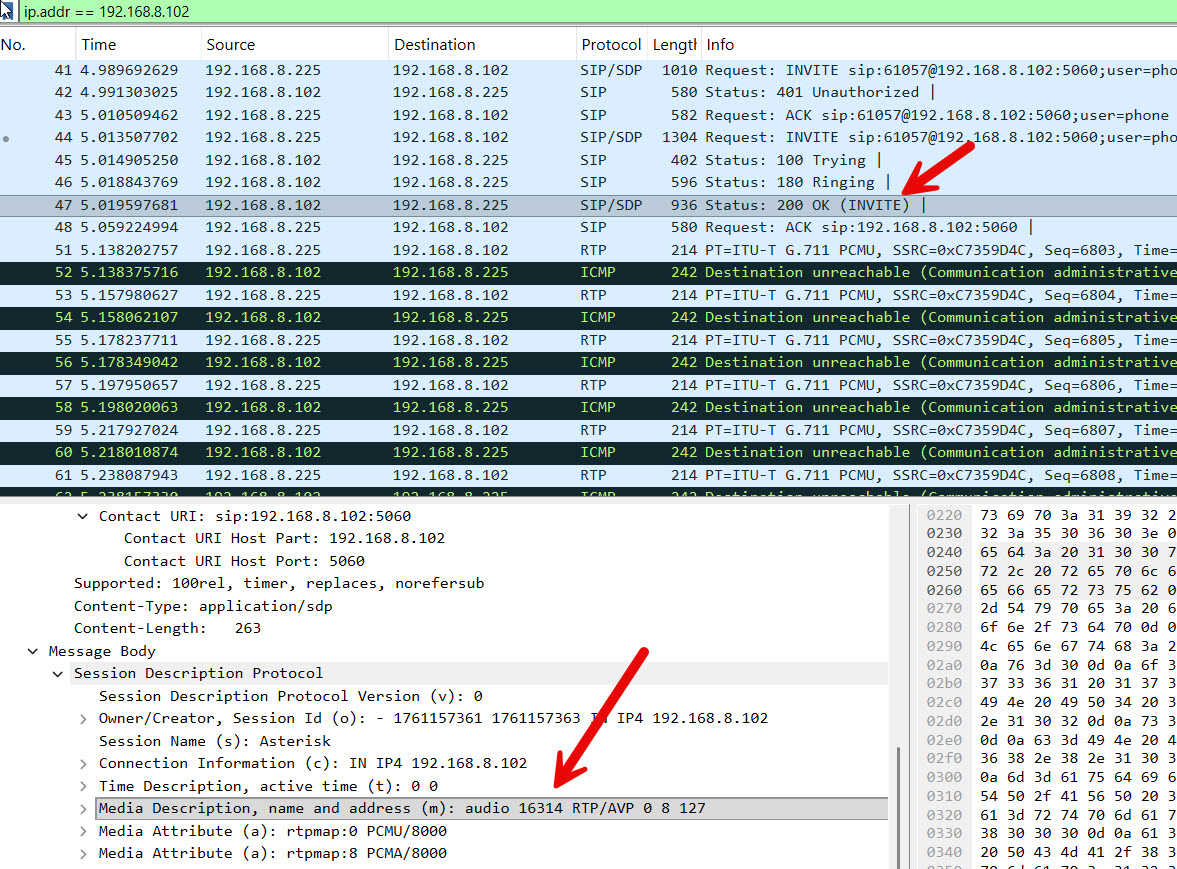Select packet 42 with 401 Unauthorized status
Screen dimensions: 1177x869
[500, 92]
